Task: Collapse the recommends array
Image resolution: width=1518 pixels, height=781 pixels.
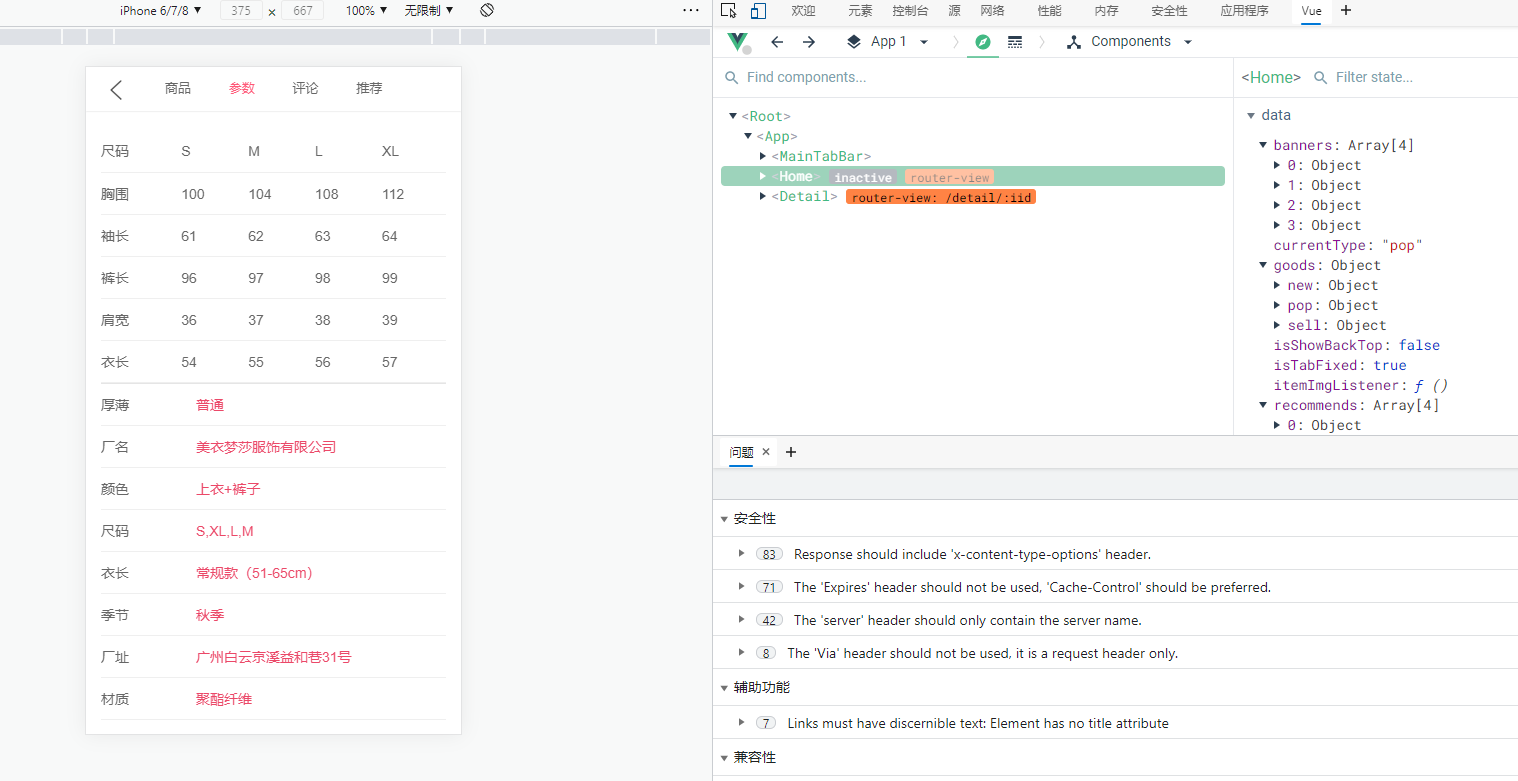Action: point(1263,405)
